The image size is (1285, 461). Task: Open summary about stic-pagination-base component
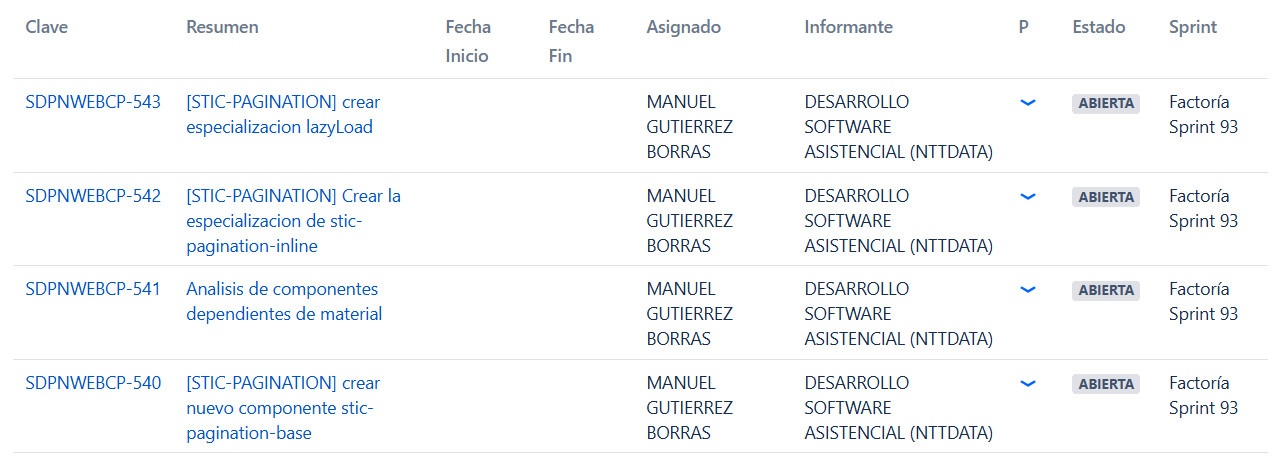[x=283, y=408]
